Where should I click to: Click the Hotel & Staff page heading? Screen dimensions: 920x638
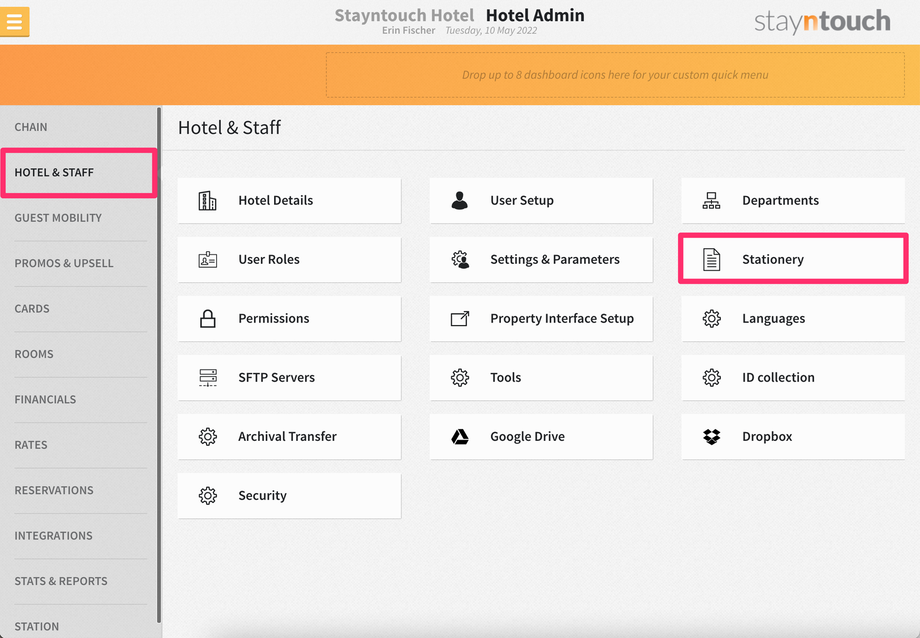tap(229, 127)
